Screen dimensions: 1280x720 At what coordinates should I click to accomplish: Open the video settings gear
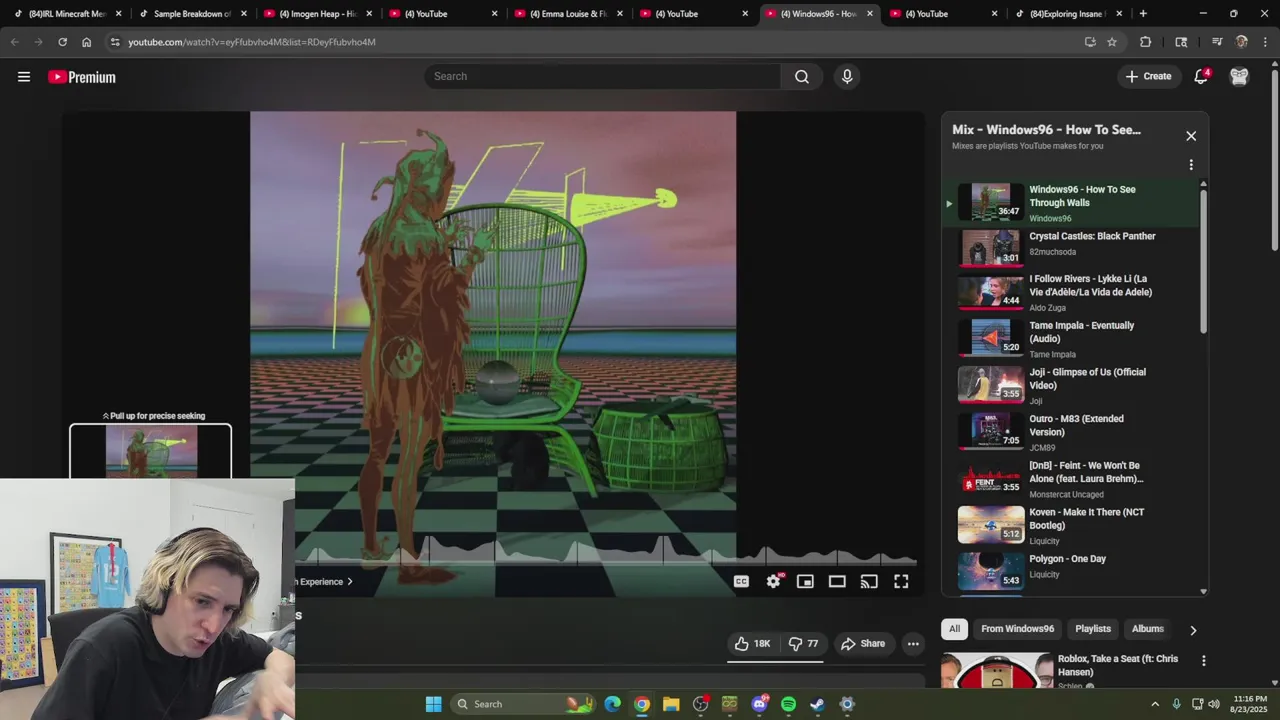pyautogui.click(x=773, y=582)
